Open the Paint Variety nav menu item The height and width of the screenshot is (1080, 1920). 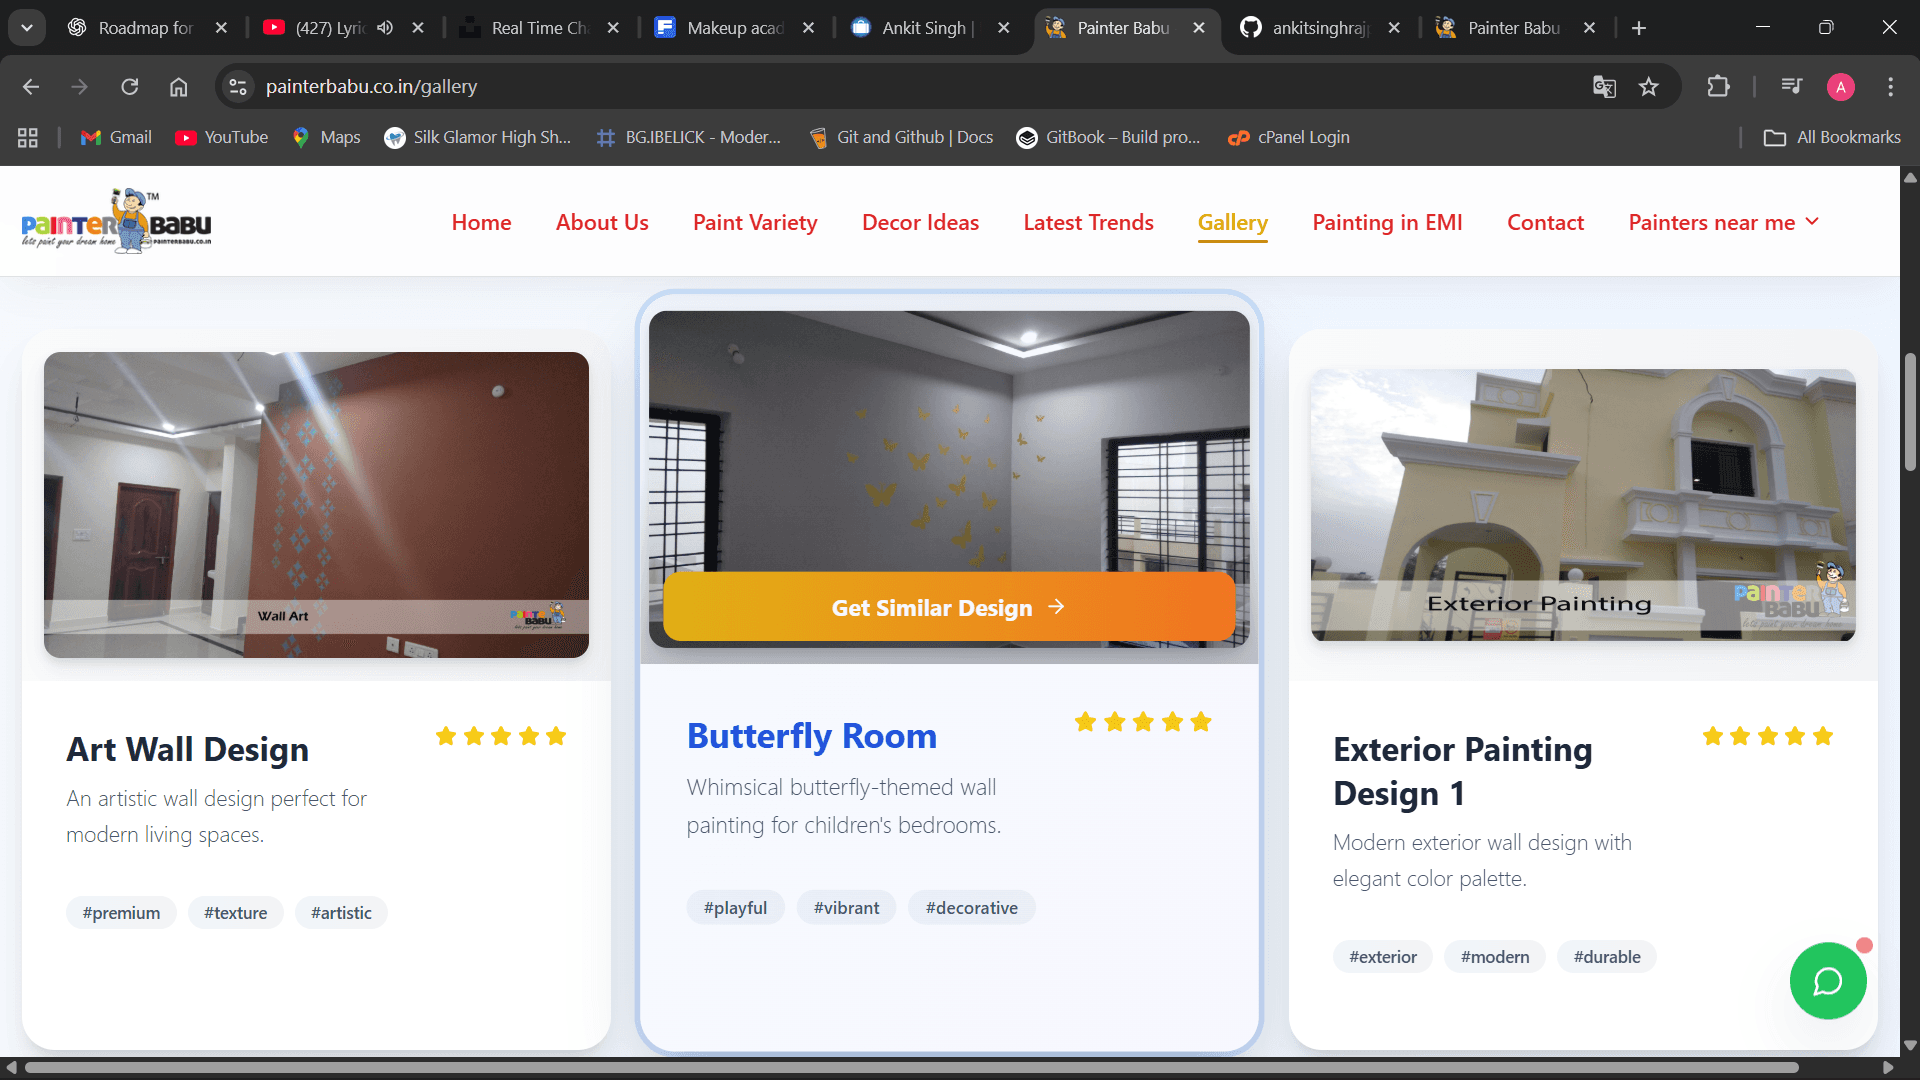pos(755,222)
